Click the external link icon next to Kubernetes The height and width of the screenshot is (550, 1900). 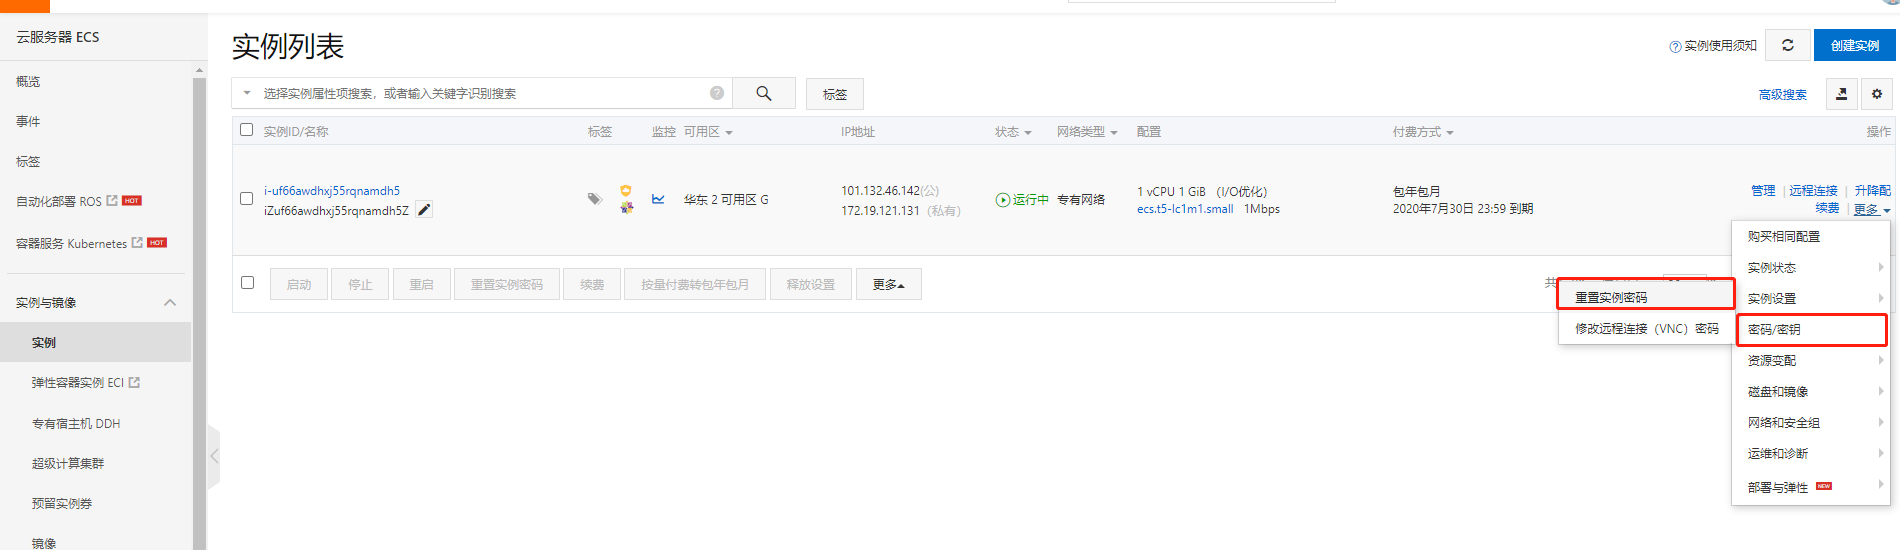[137, 243]
